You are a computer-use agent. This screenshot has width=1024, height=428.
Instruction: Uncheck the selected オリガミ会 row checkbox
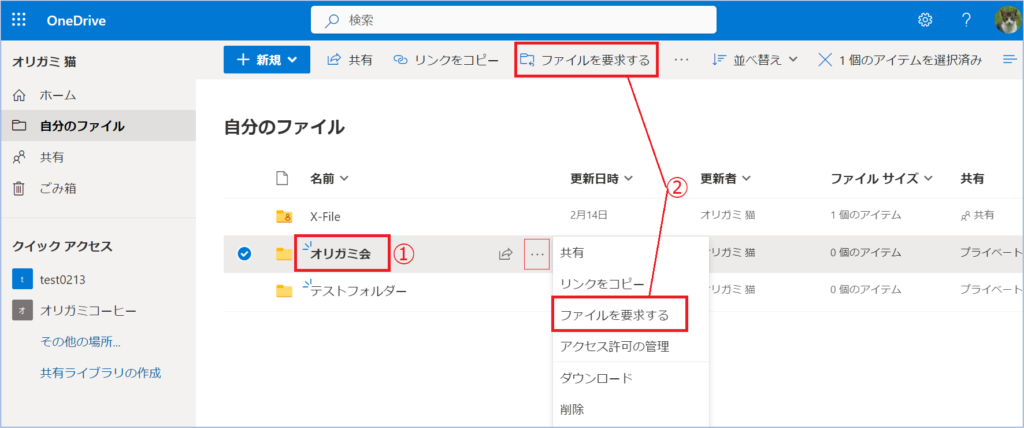[245, 254]
